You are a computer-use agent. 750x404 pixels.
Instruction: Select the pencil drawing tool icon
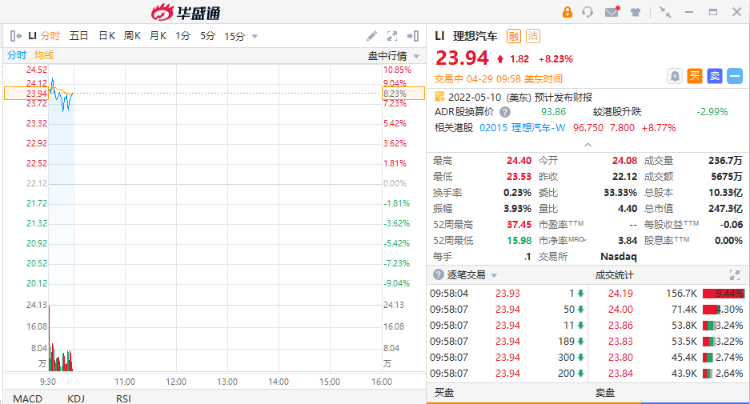coord(373,36)
